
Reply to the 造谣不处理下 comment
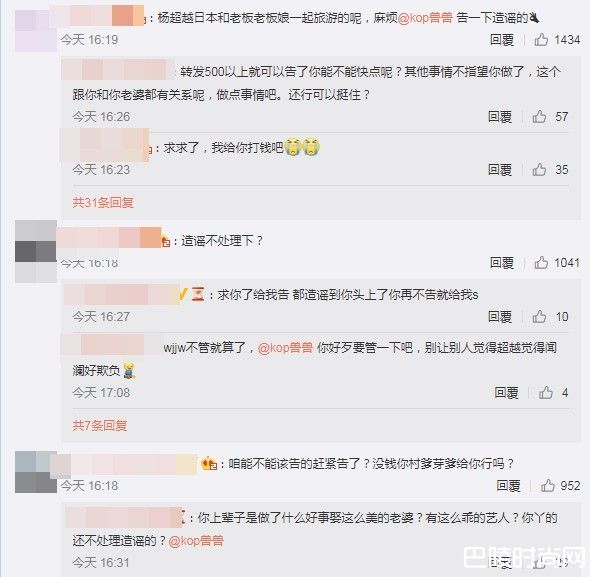click(502, 263)
